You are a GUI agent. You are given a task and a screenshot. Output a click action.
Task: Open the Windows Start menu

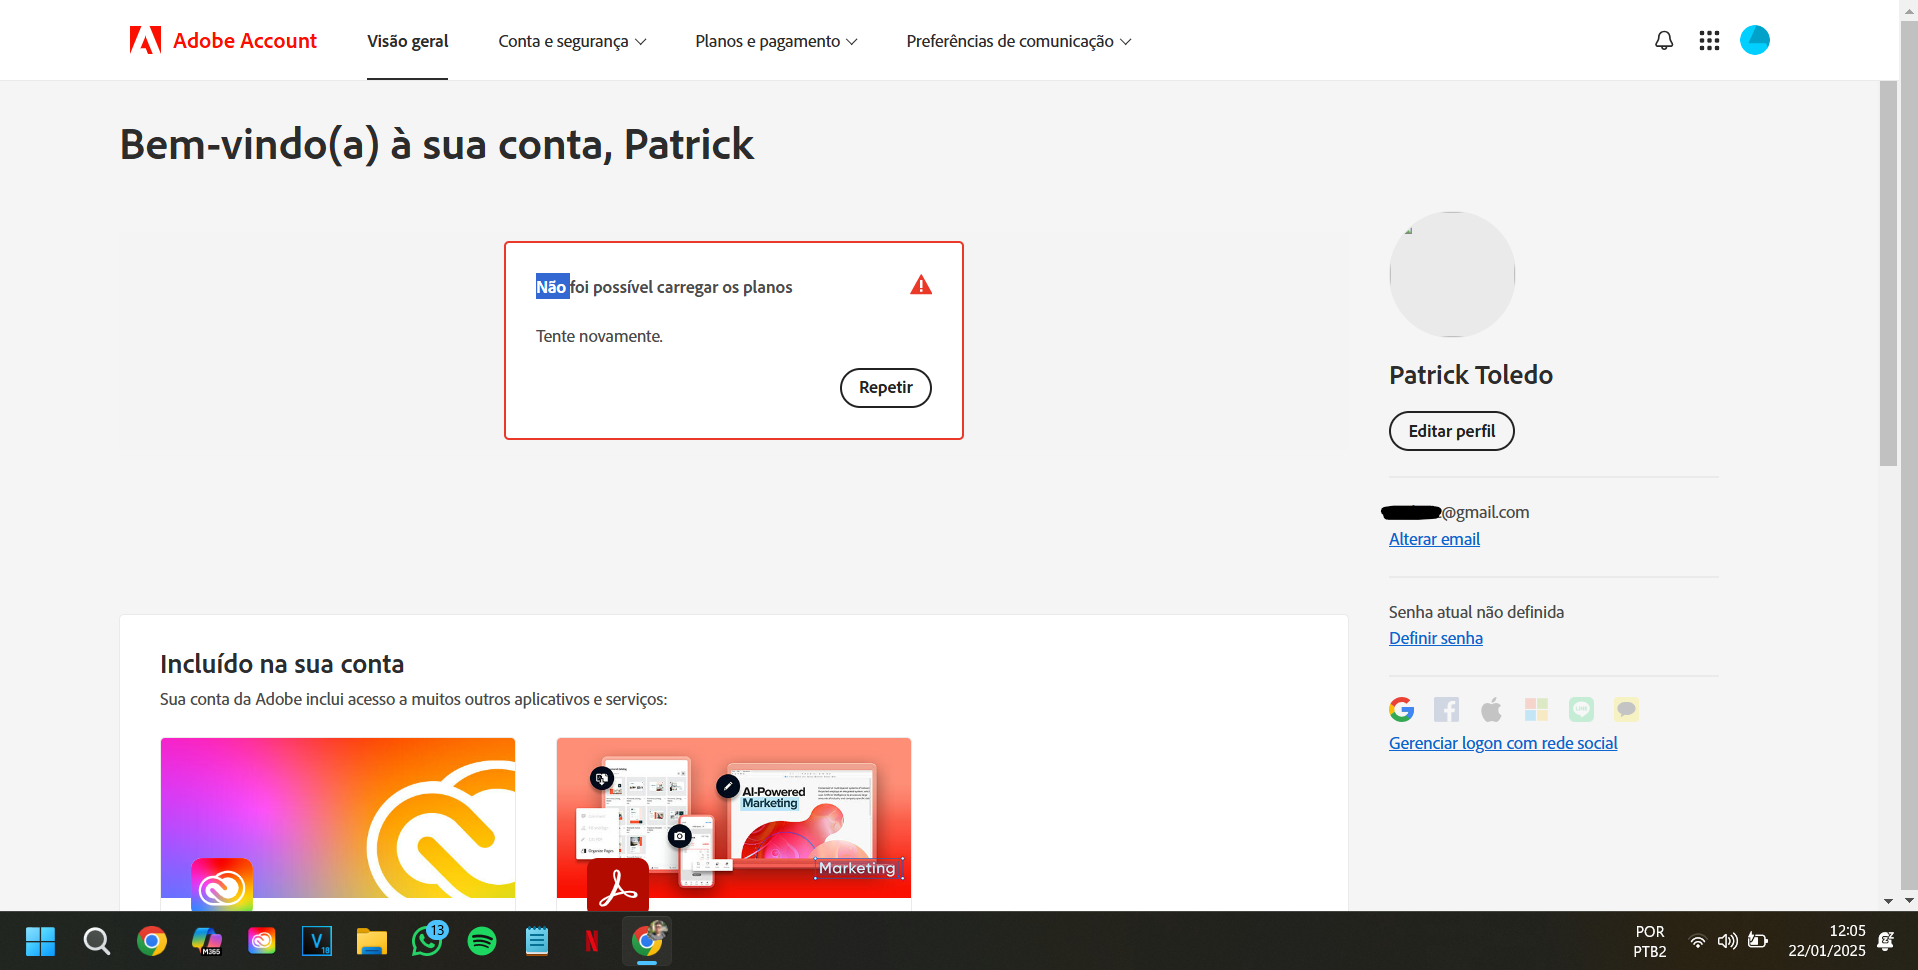[41, 941]
